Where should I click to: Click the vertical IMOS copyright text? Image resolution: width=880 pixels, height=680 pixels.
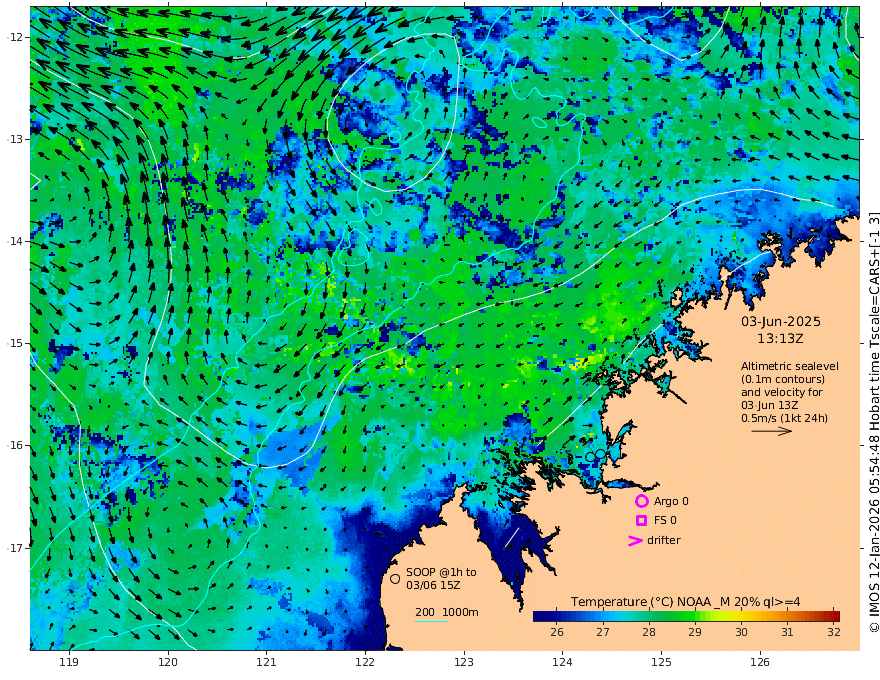pos(873,422)
